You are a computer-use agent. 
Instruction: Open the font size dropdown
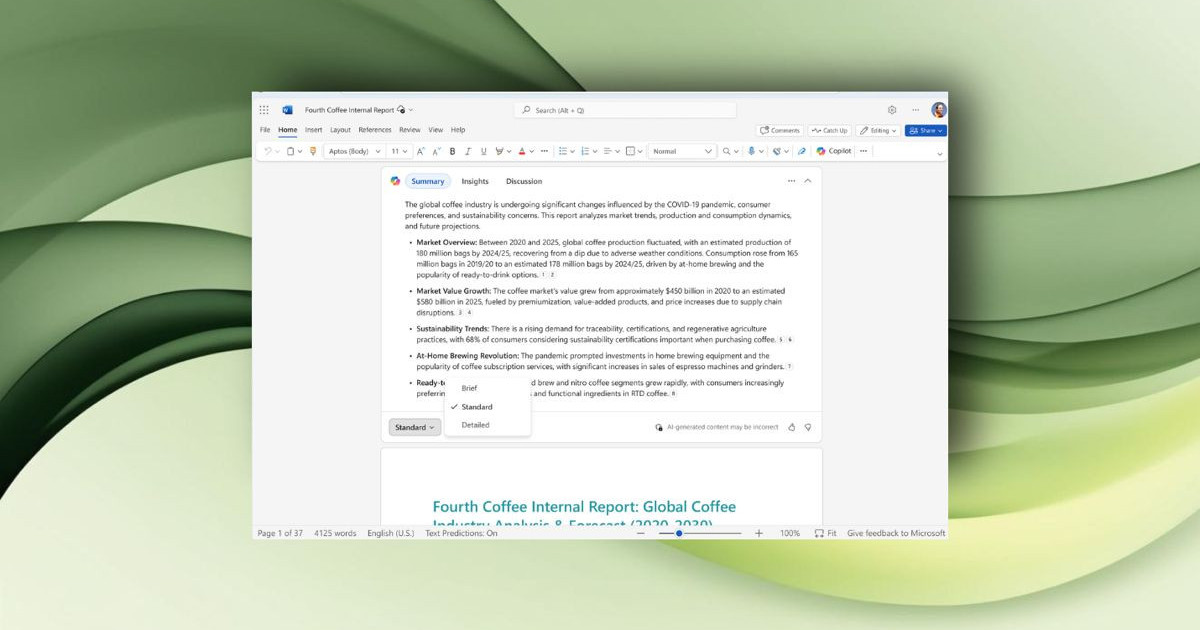[399, 151]
